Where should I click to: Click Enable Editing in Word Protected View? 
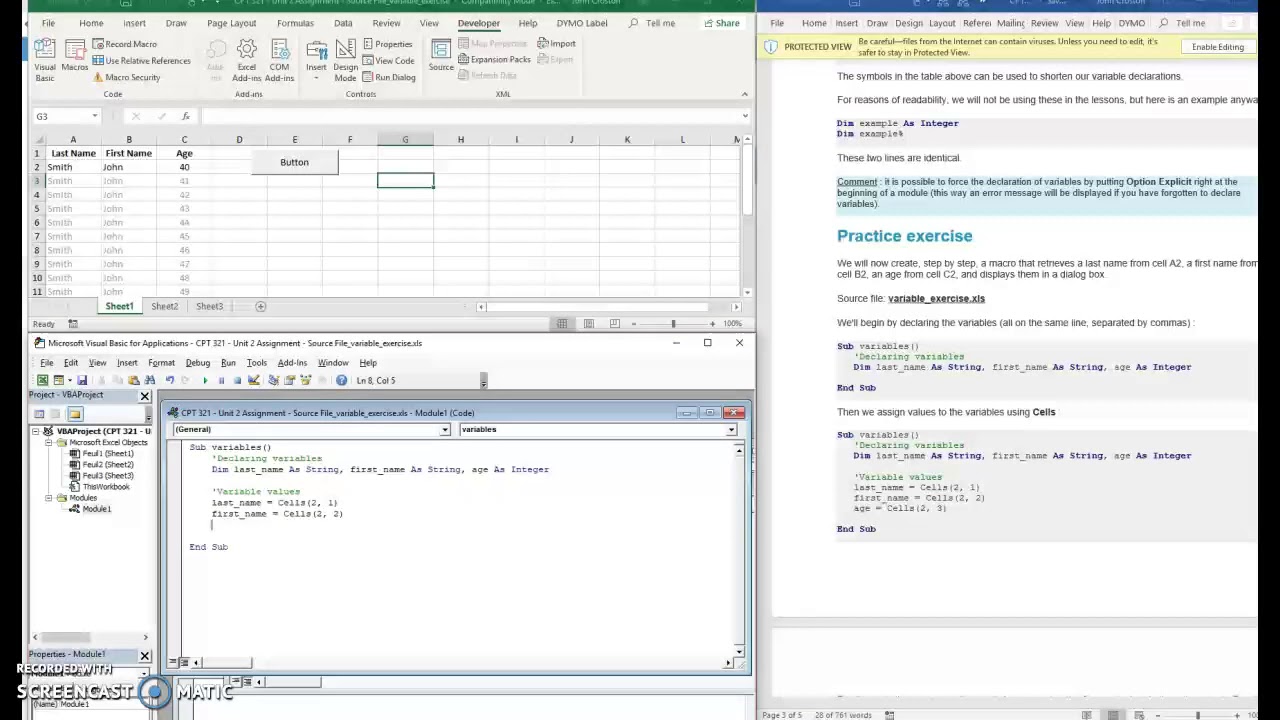click(1217, 47)
